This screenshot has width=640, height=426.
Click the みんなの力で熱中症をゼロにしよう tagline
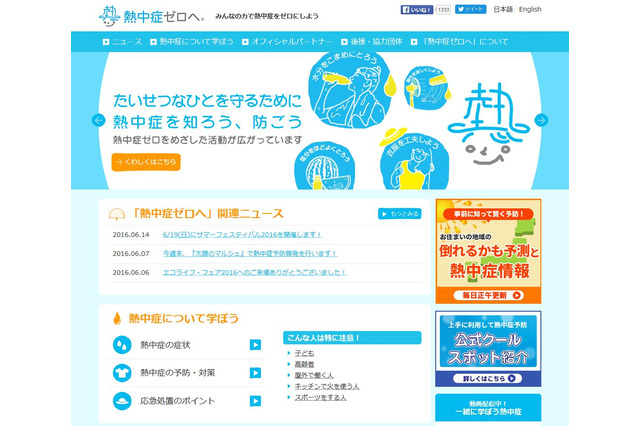click(x=267, y=16)
